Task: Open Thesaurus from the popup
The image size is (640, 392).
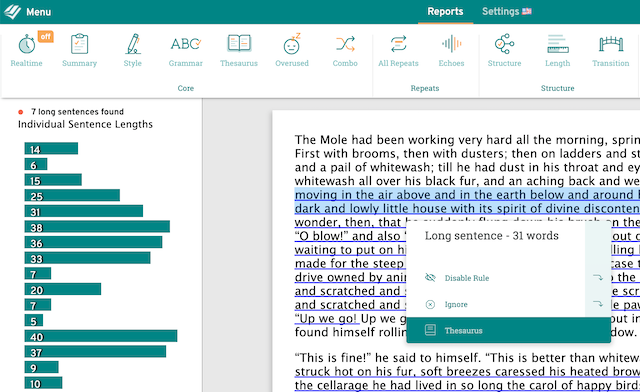Action: click(x=508, y=330)
